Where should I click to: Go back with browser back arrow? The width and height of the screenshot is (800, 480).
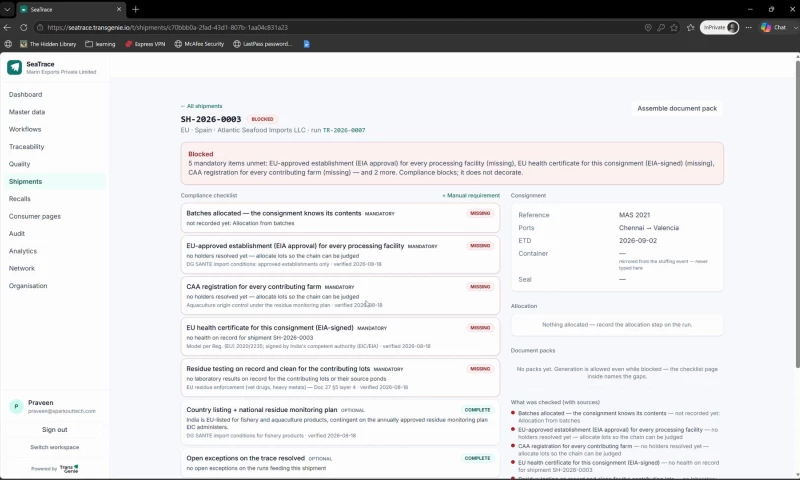coord(7,28)
